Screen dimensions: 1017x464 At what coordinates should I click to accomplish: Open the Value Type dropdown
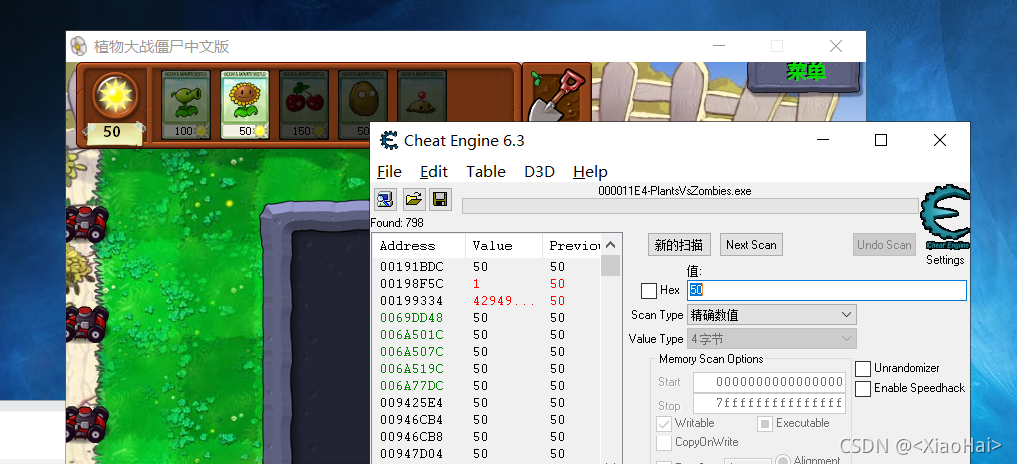[772, 339]
